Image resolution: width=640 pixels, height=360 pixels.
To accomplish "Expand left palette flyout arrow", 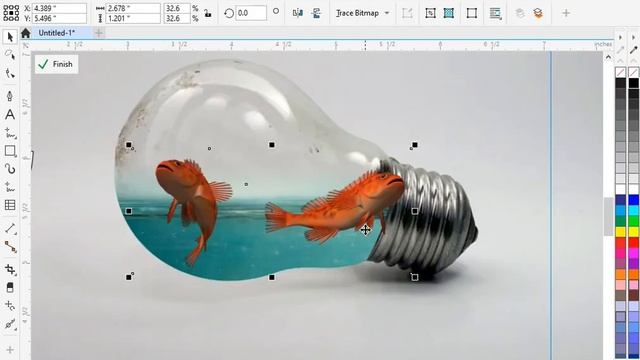I will [620, 37].
